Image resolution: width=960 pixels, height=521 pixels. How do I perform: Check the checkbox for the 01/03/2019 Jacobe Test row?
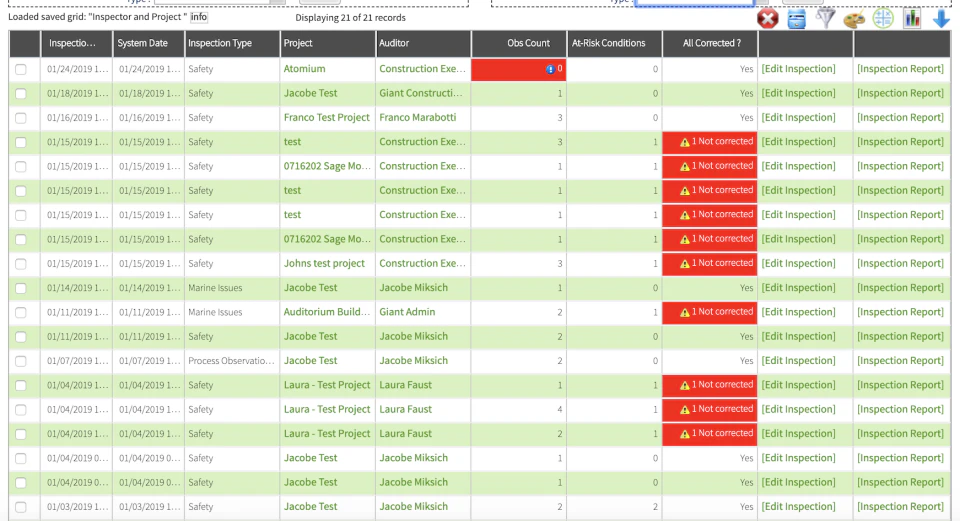point(21,507)
